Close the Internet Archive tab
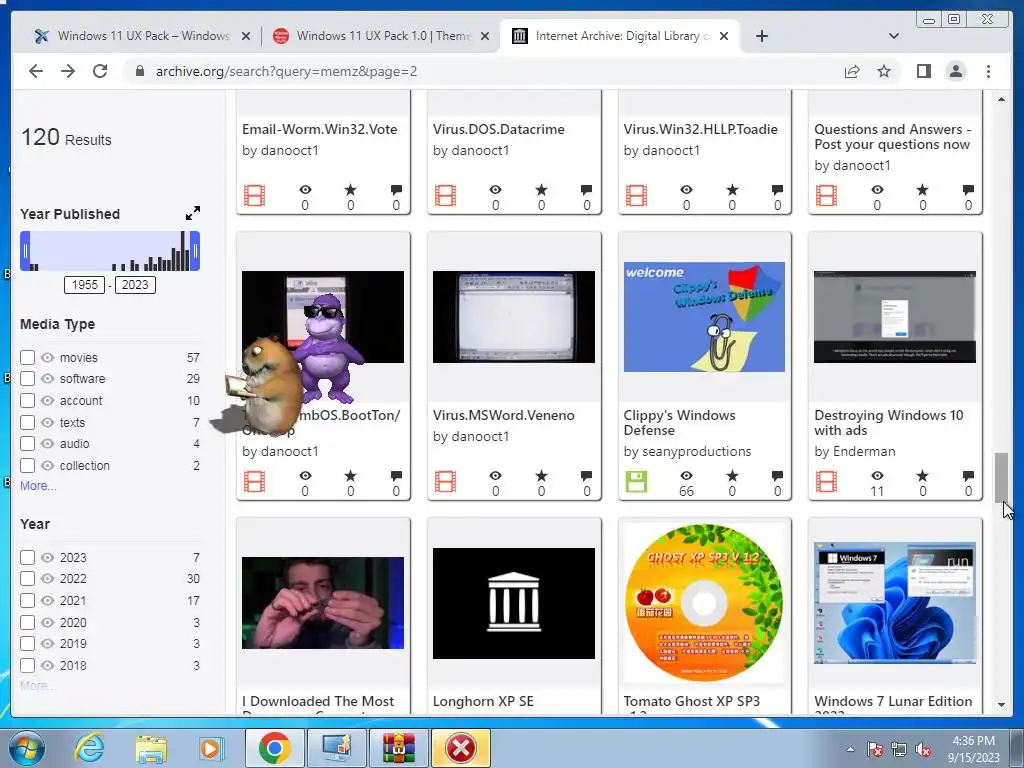 (x=724, y=36)
